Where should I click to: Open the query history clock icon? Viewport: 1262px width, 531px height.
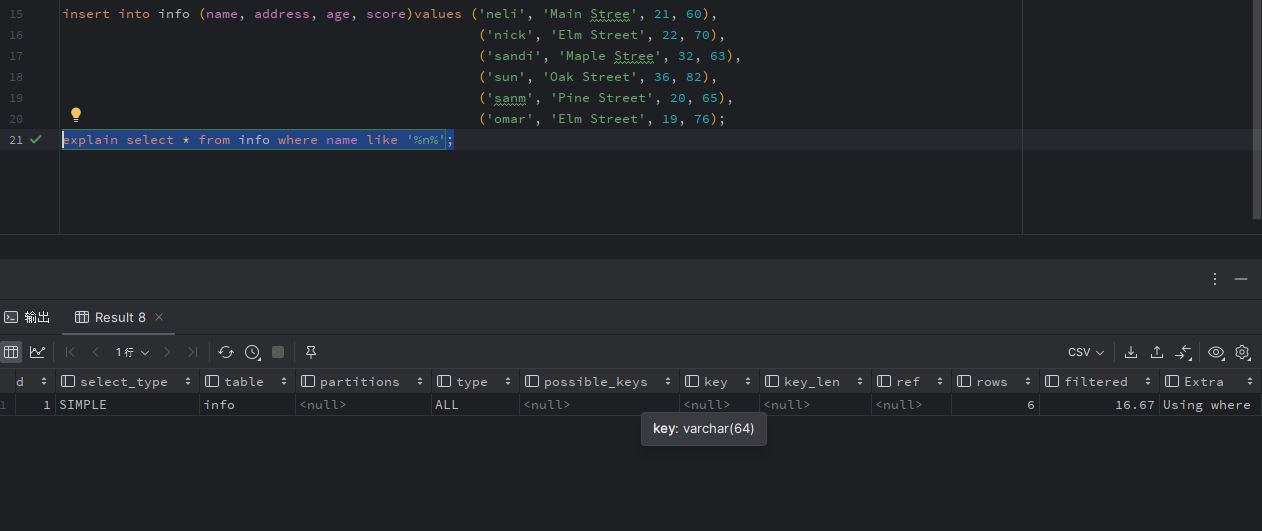(x=252, y=352)
